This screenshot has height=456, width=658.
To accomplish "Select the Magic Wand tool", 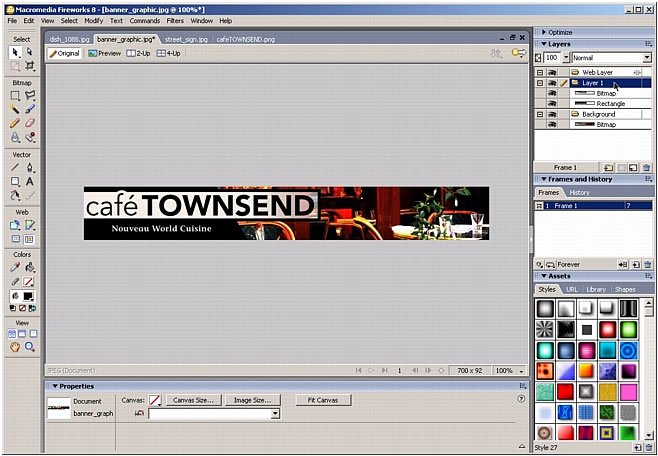I will [x=15, y=109].
